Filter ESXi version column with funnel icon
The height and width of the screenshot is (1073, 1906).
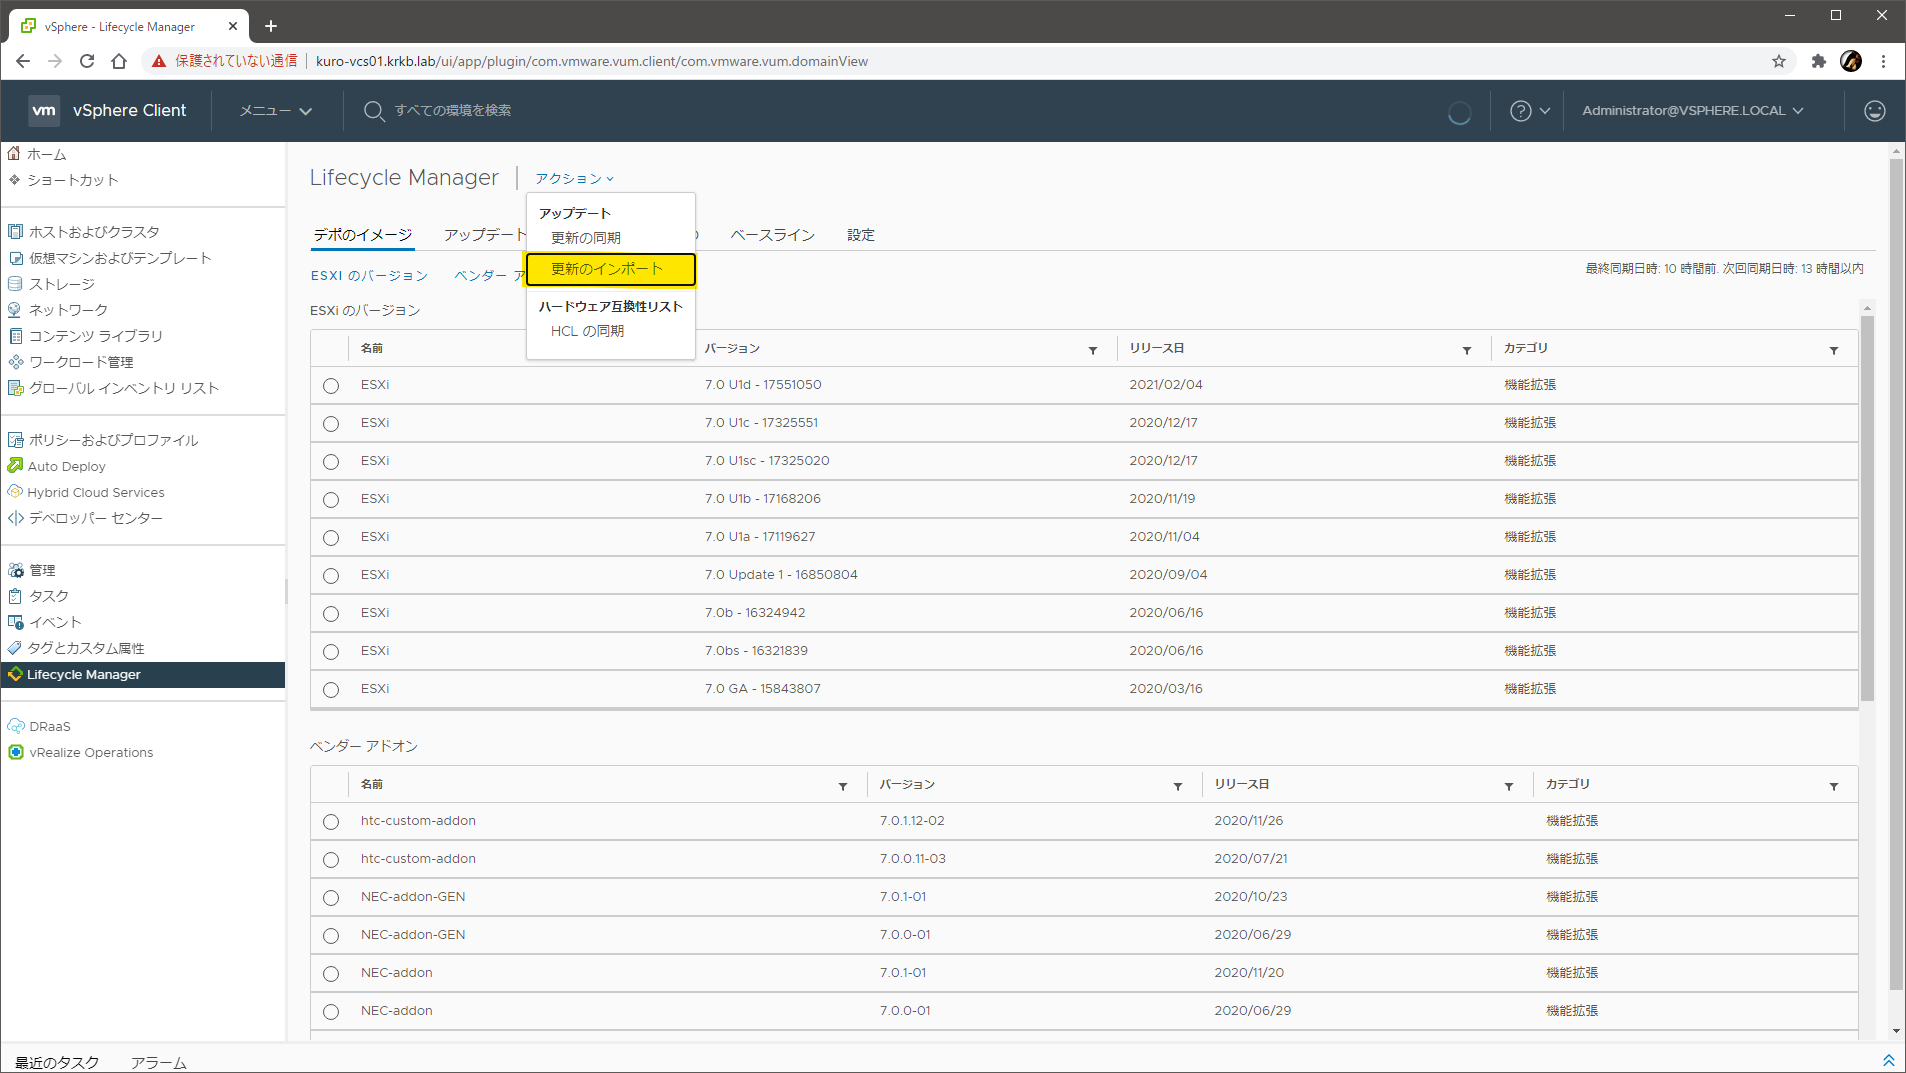point(1092,350)
